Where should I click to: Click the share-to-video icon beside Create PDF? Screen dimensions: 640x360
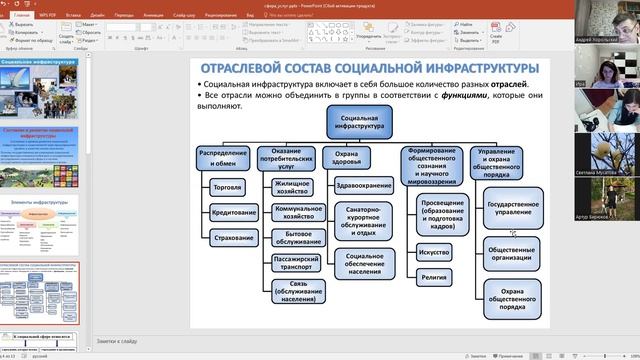[510, 27]
